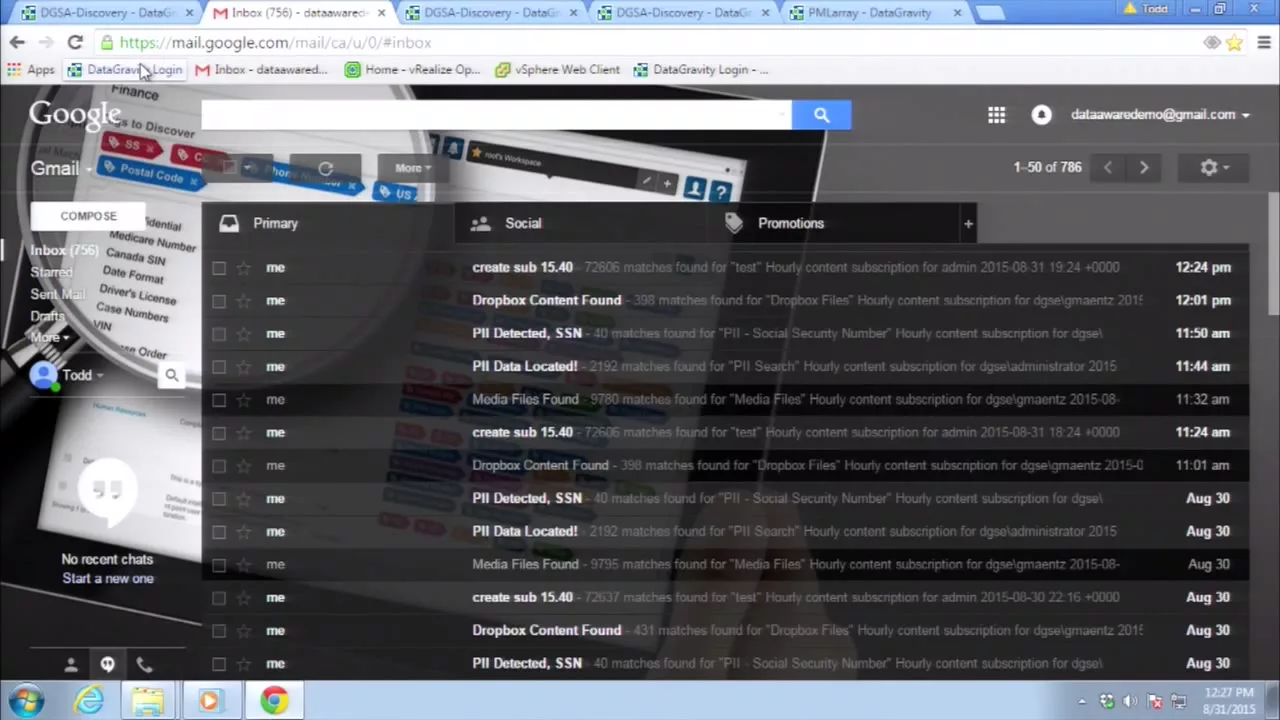Go to newer messages page arrow
The image size is (1280, 720).
pos(1107,168)
